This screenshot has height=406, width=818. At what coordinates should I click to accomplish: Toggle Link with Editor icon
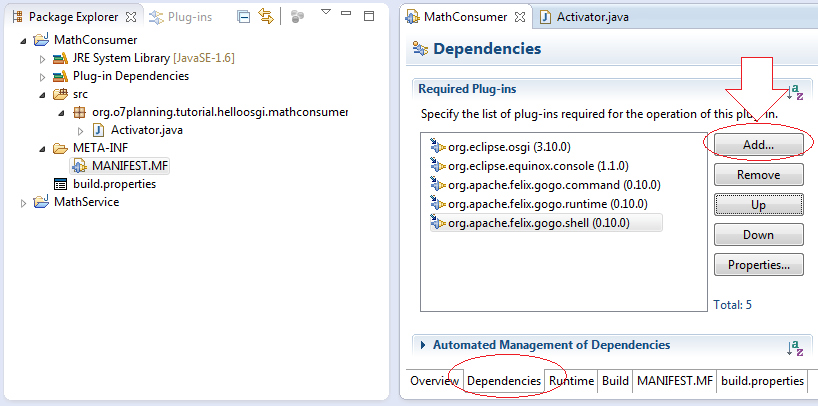[x=266, y=16]
